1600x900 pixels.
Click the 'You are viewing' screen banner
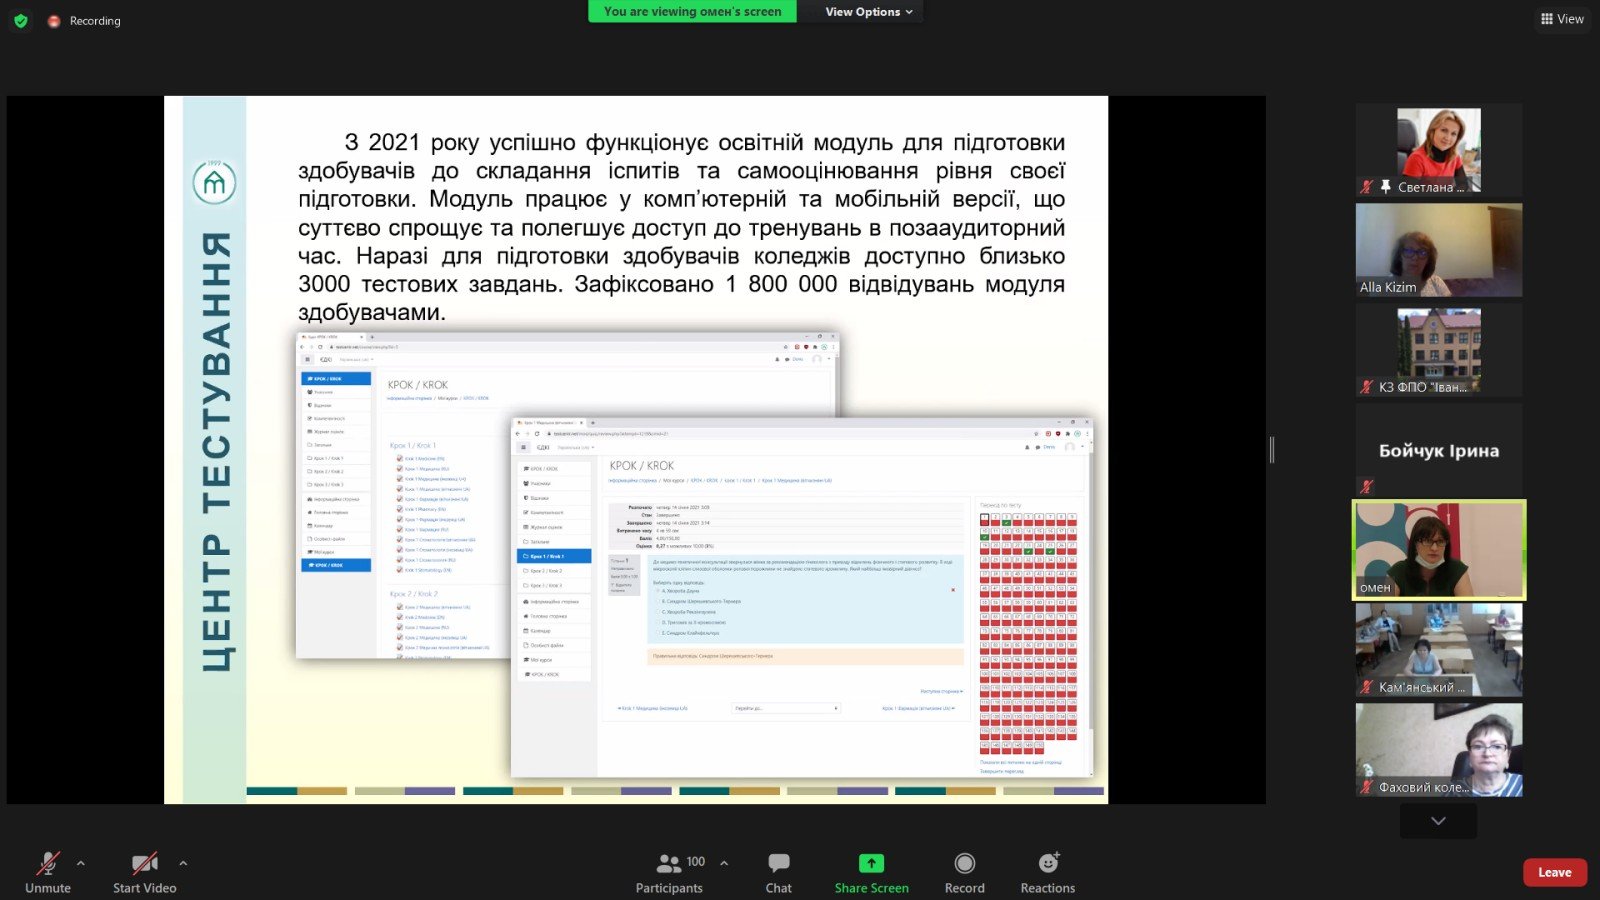692,12
